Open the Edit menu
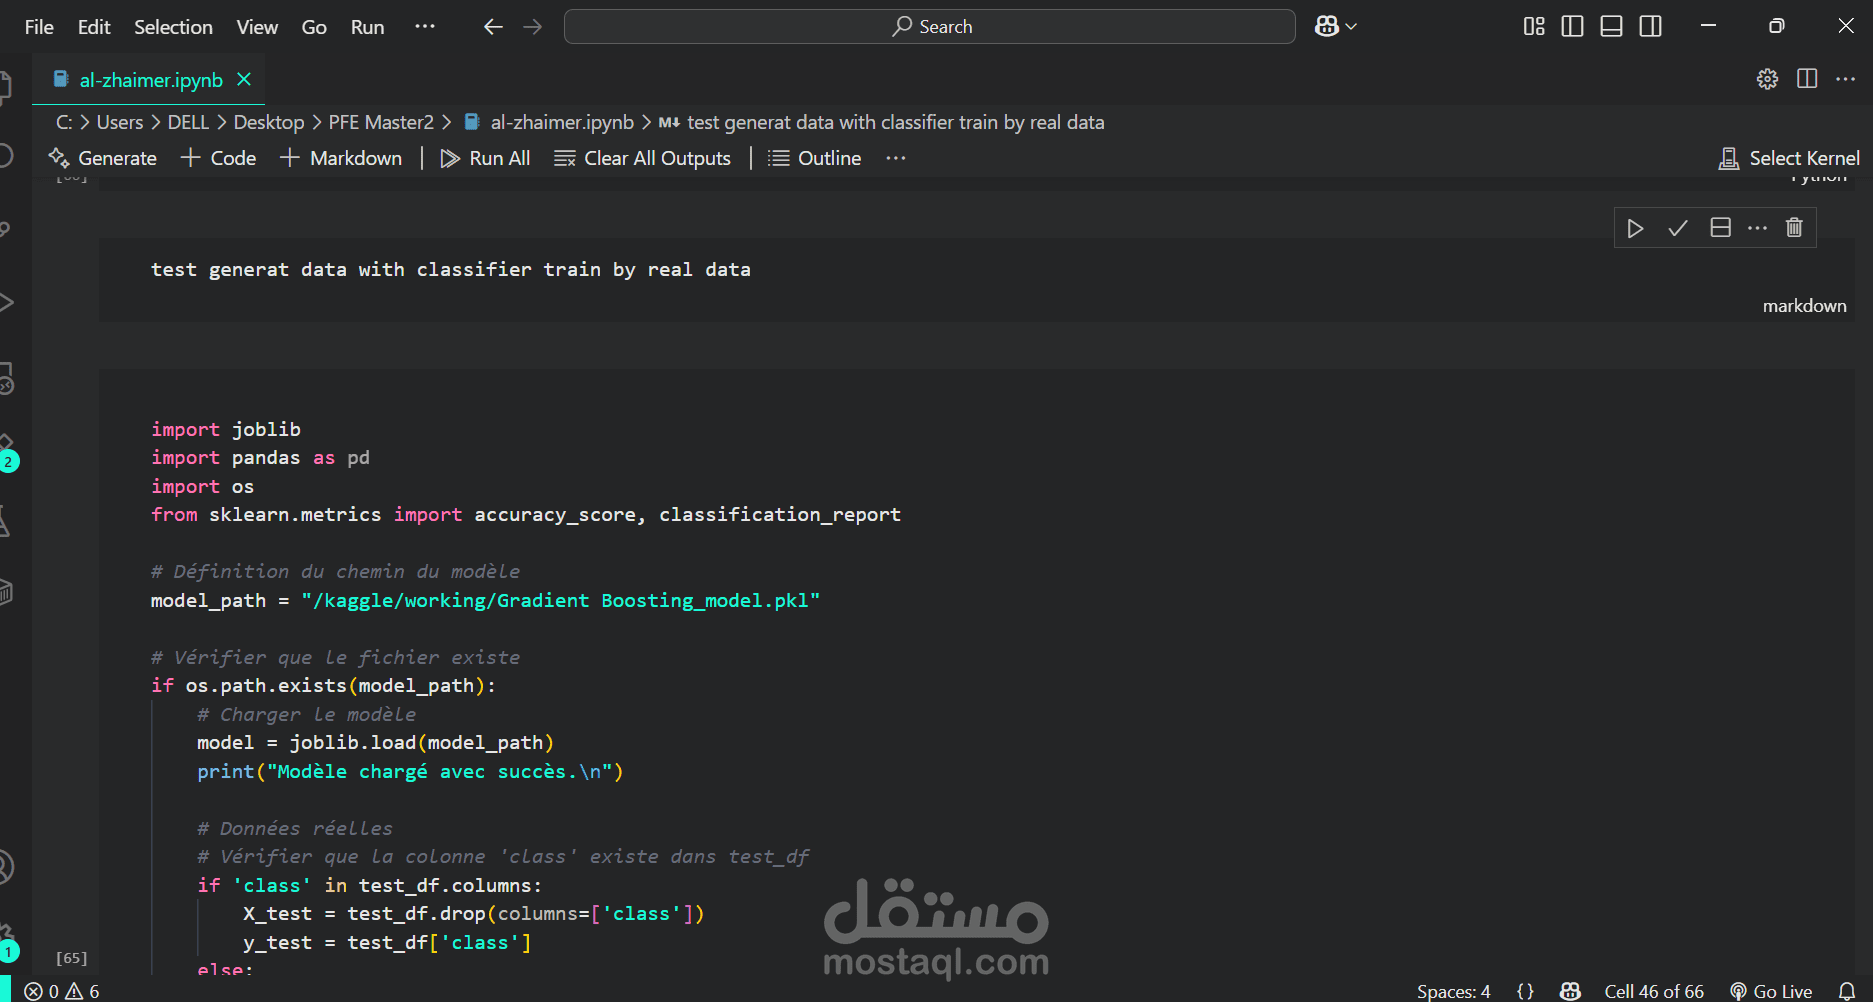 tap(94, 27)
